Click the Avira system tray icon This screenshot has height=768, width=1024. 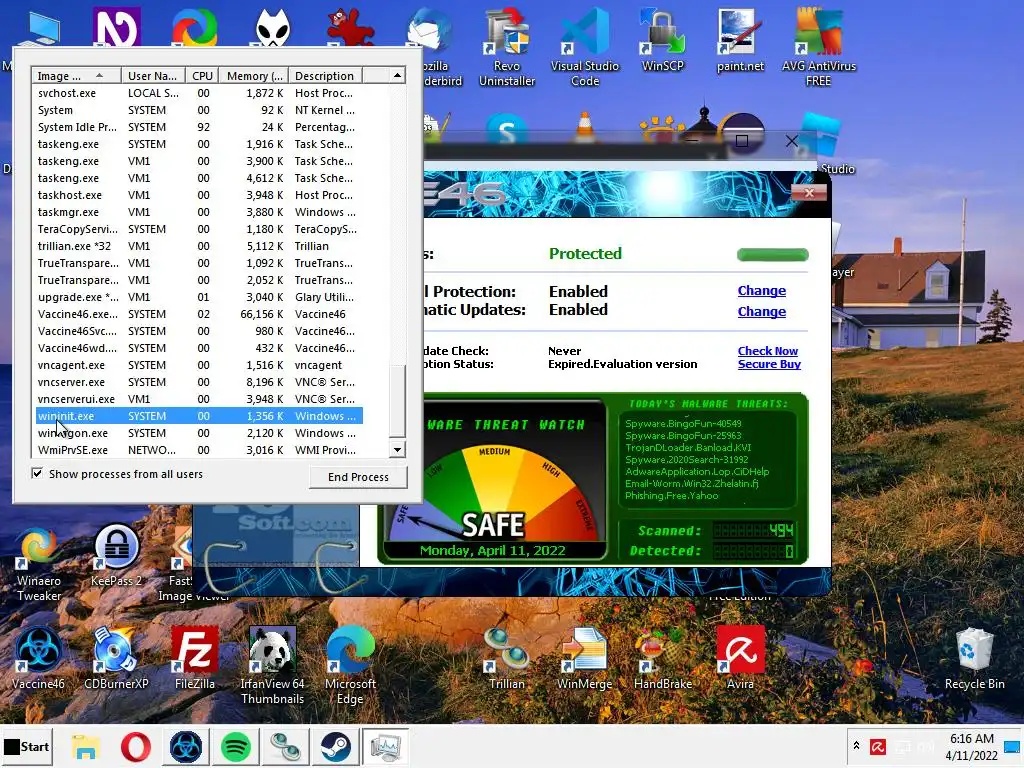coord(878,746)
